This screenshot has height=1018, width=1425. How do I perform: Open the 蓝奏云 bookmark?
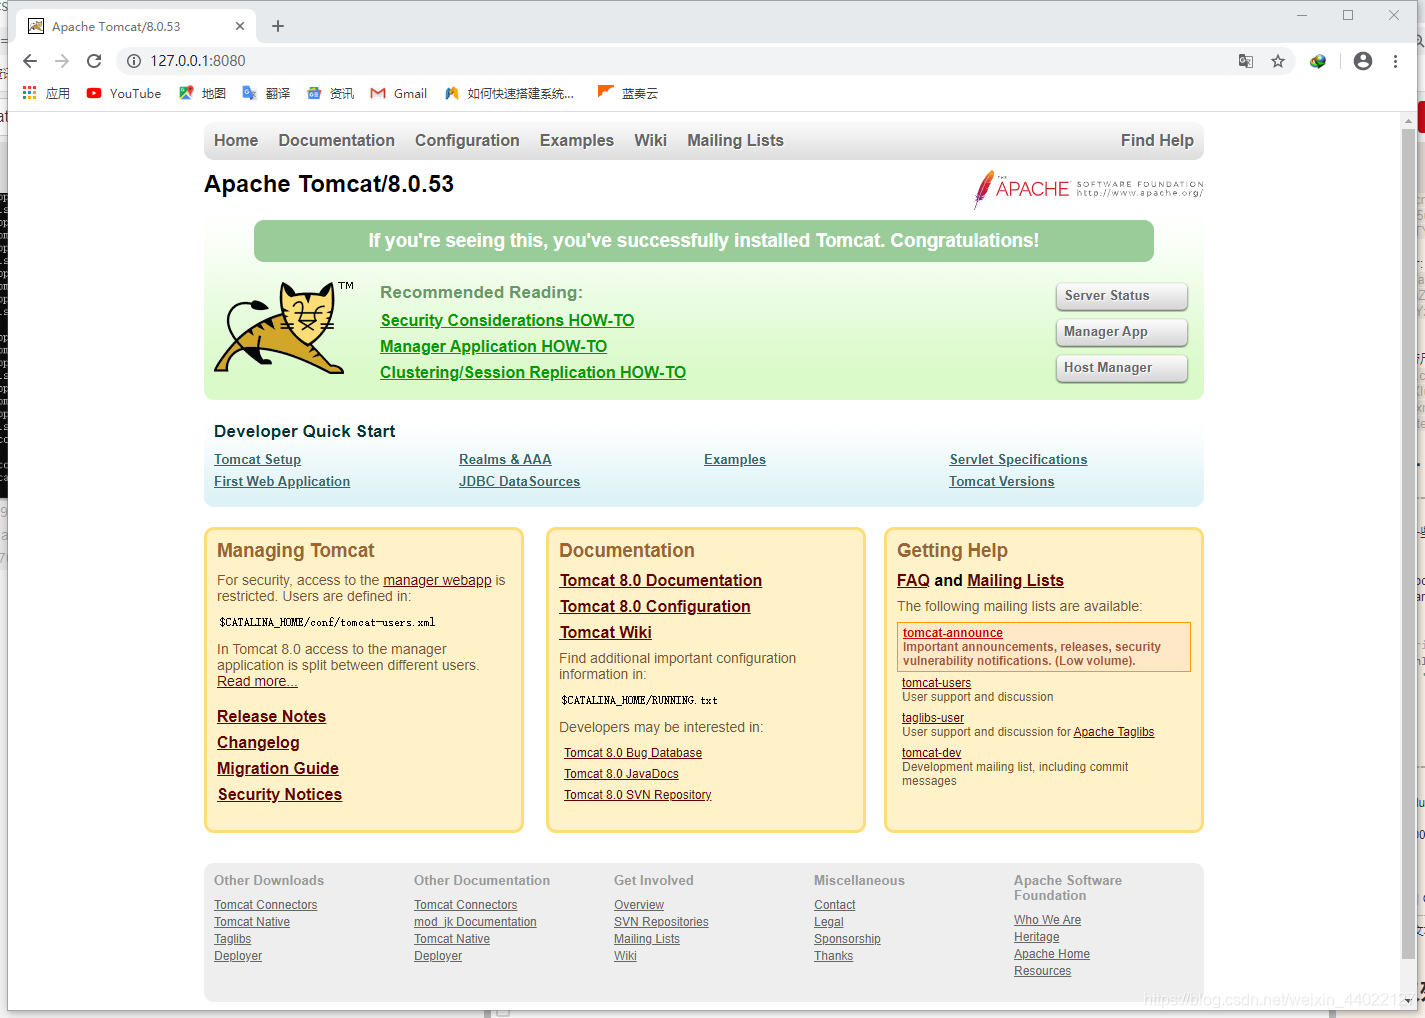tap(628, 93)
